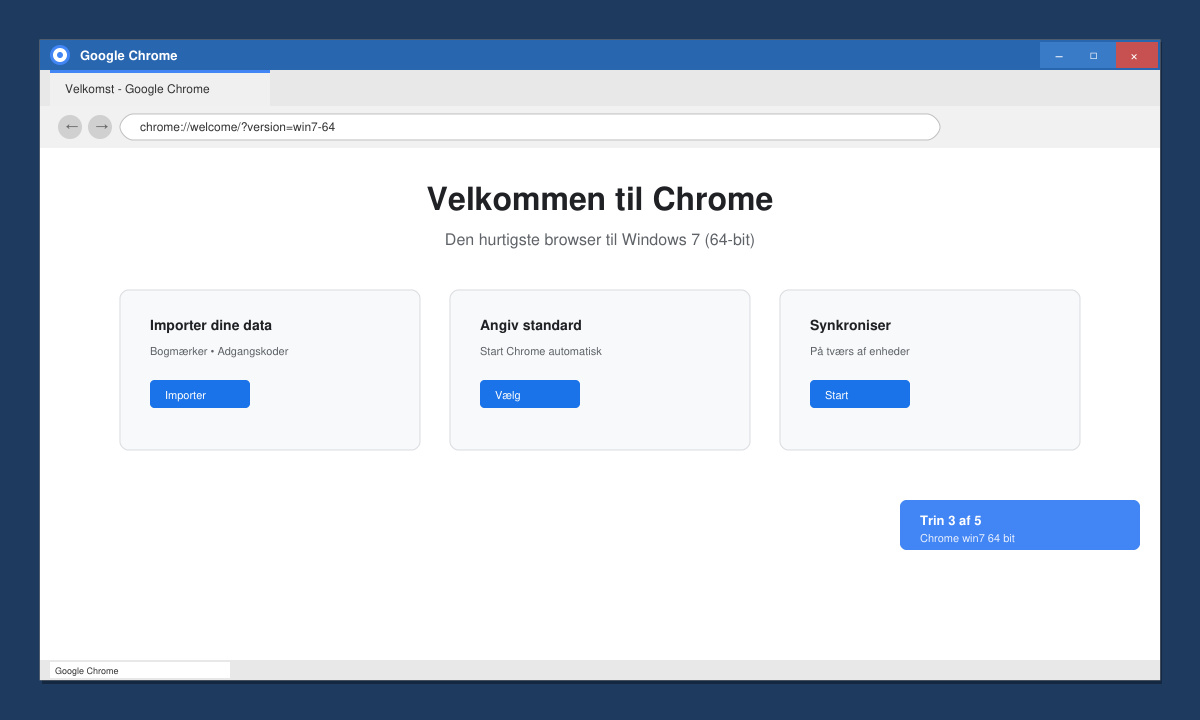
Task: Click the Google Chrome status bar label
Action: [140, 671]
